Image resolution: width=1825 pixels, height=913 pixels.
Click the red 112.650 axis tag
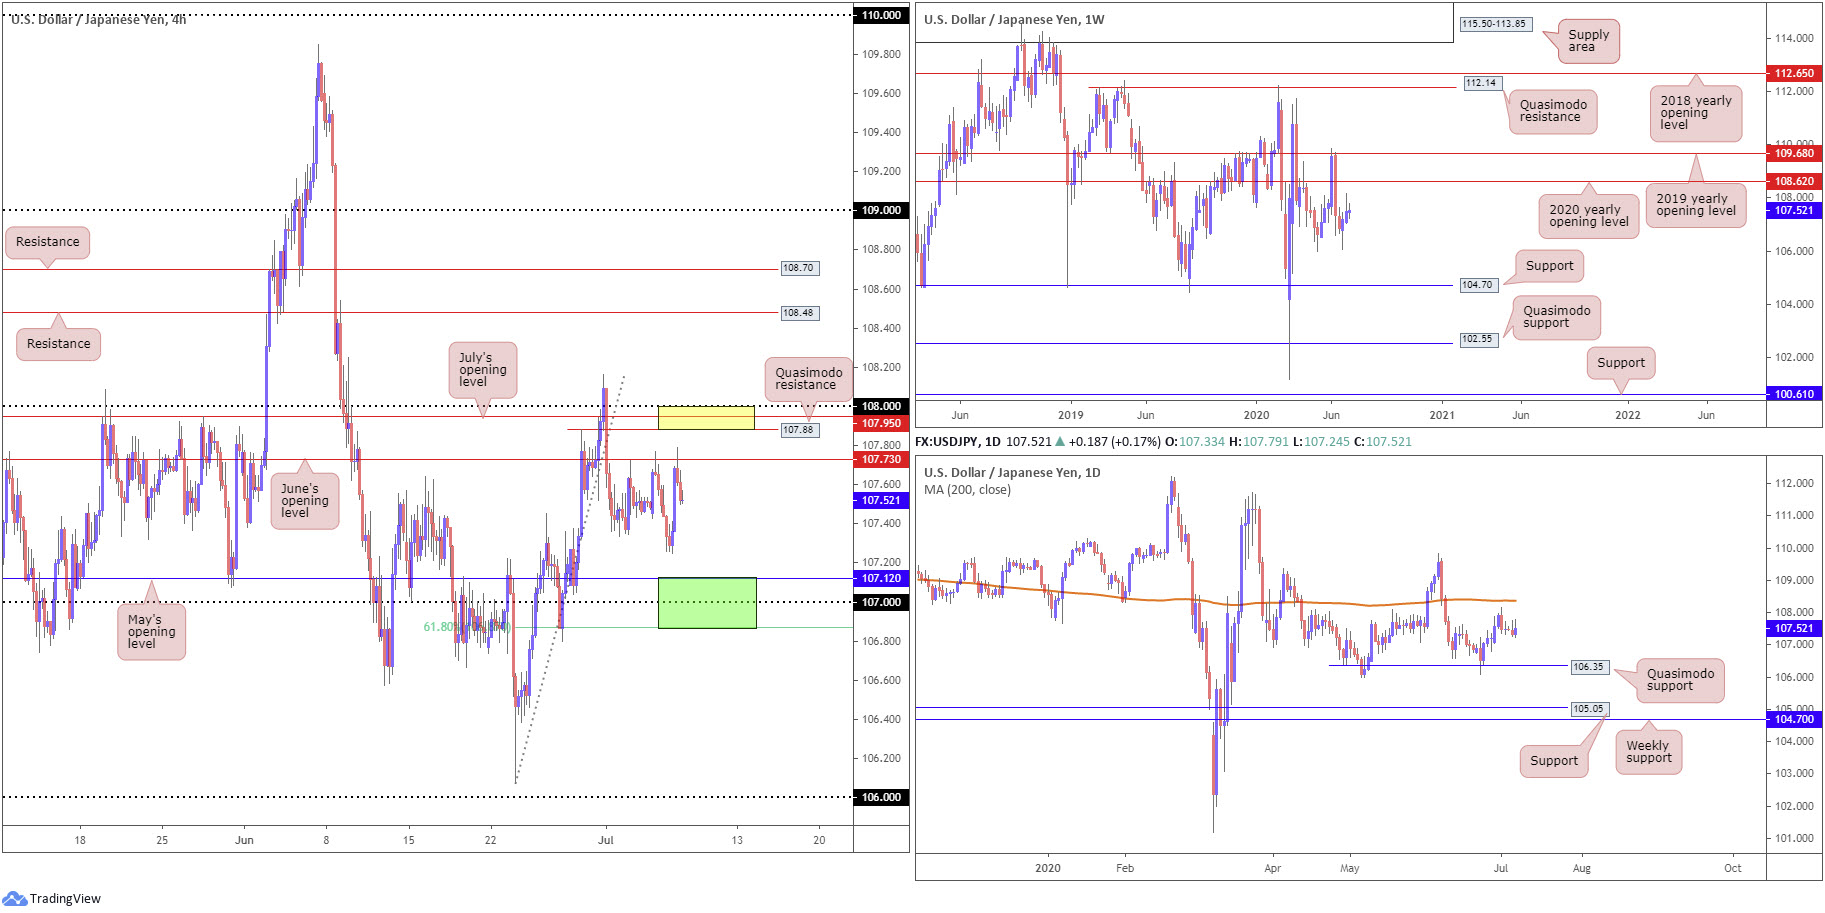pos(1793,73)
